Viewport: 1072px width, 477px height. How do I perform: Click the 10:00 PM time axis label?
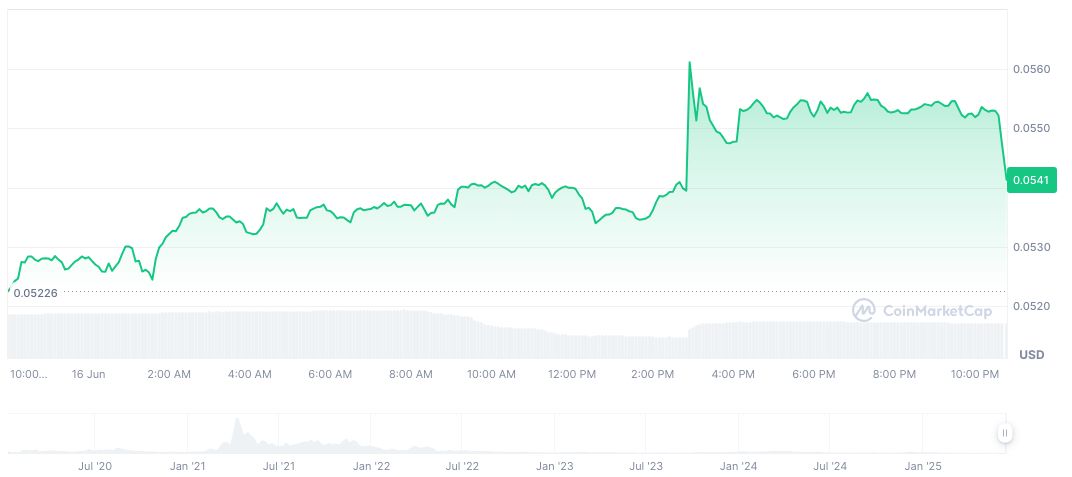tap(975, 374)
